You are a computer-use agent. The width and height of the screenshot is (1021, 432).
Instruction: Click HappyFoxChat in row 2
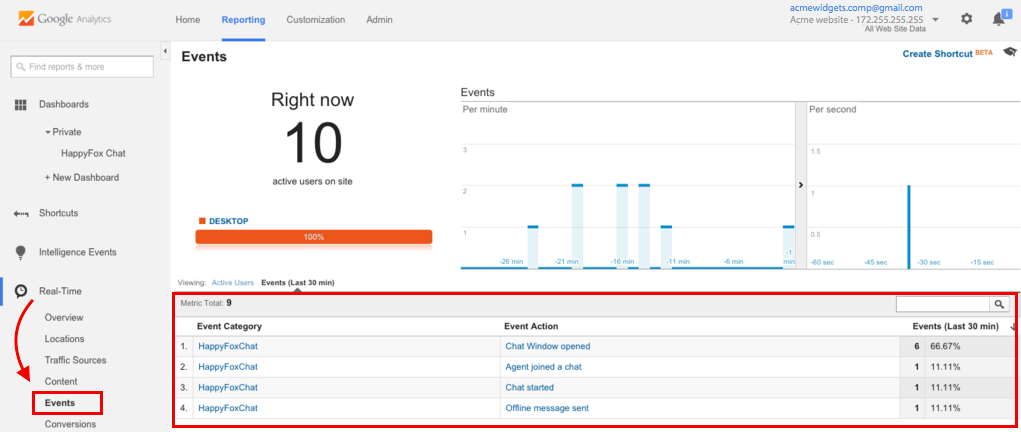click(228, 367)
